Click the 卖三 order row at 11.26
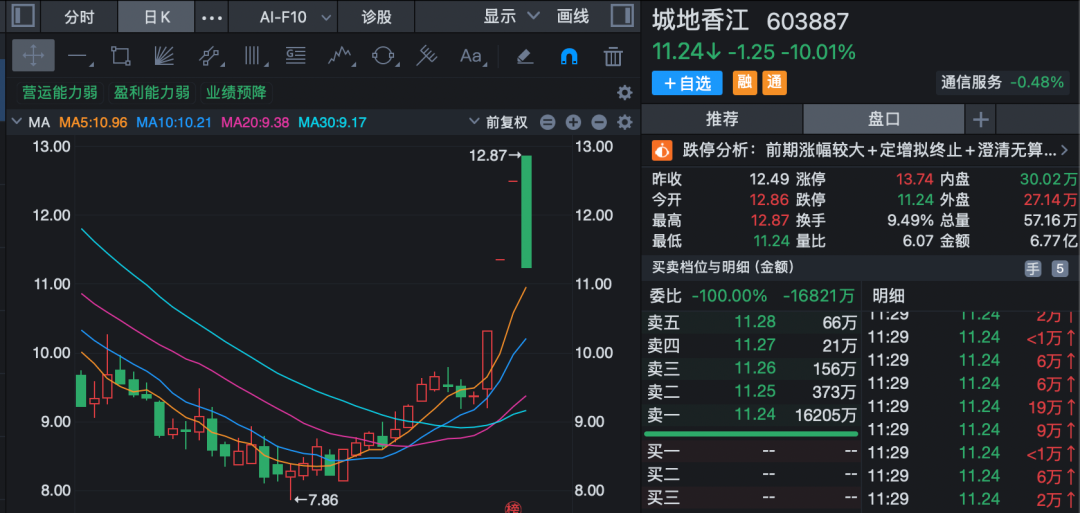 tap(751, 368)
